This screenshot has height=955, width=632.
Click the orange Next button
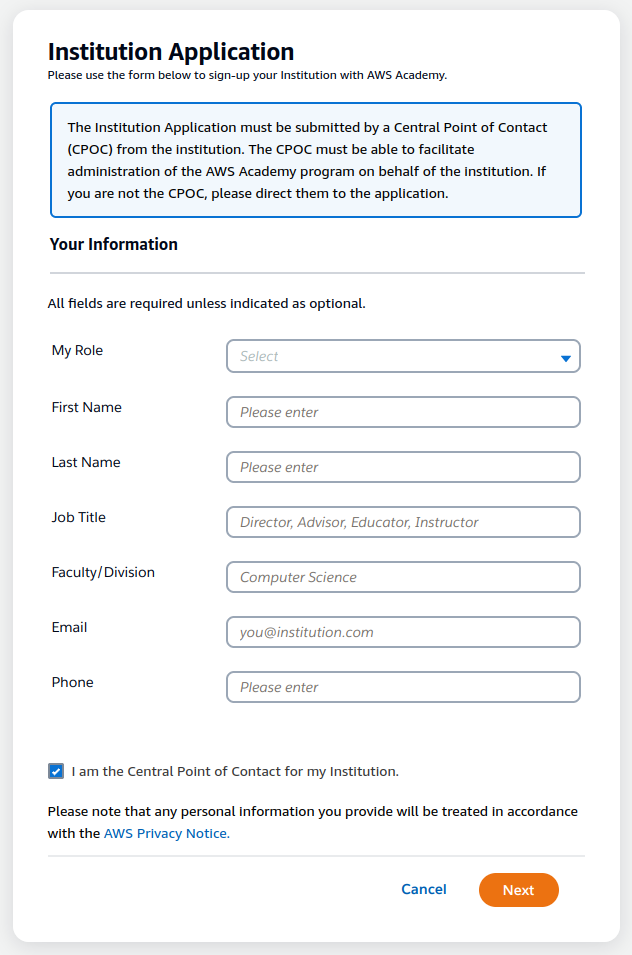click(x=518, y=890)
